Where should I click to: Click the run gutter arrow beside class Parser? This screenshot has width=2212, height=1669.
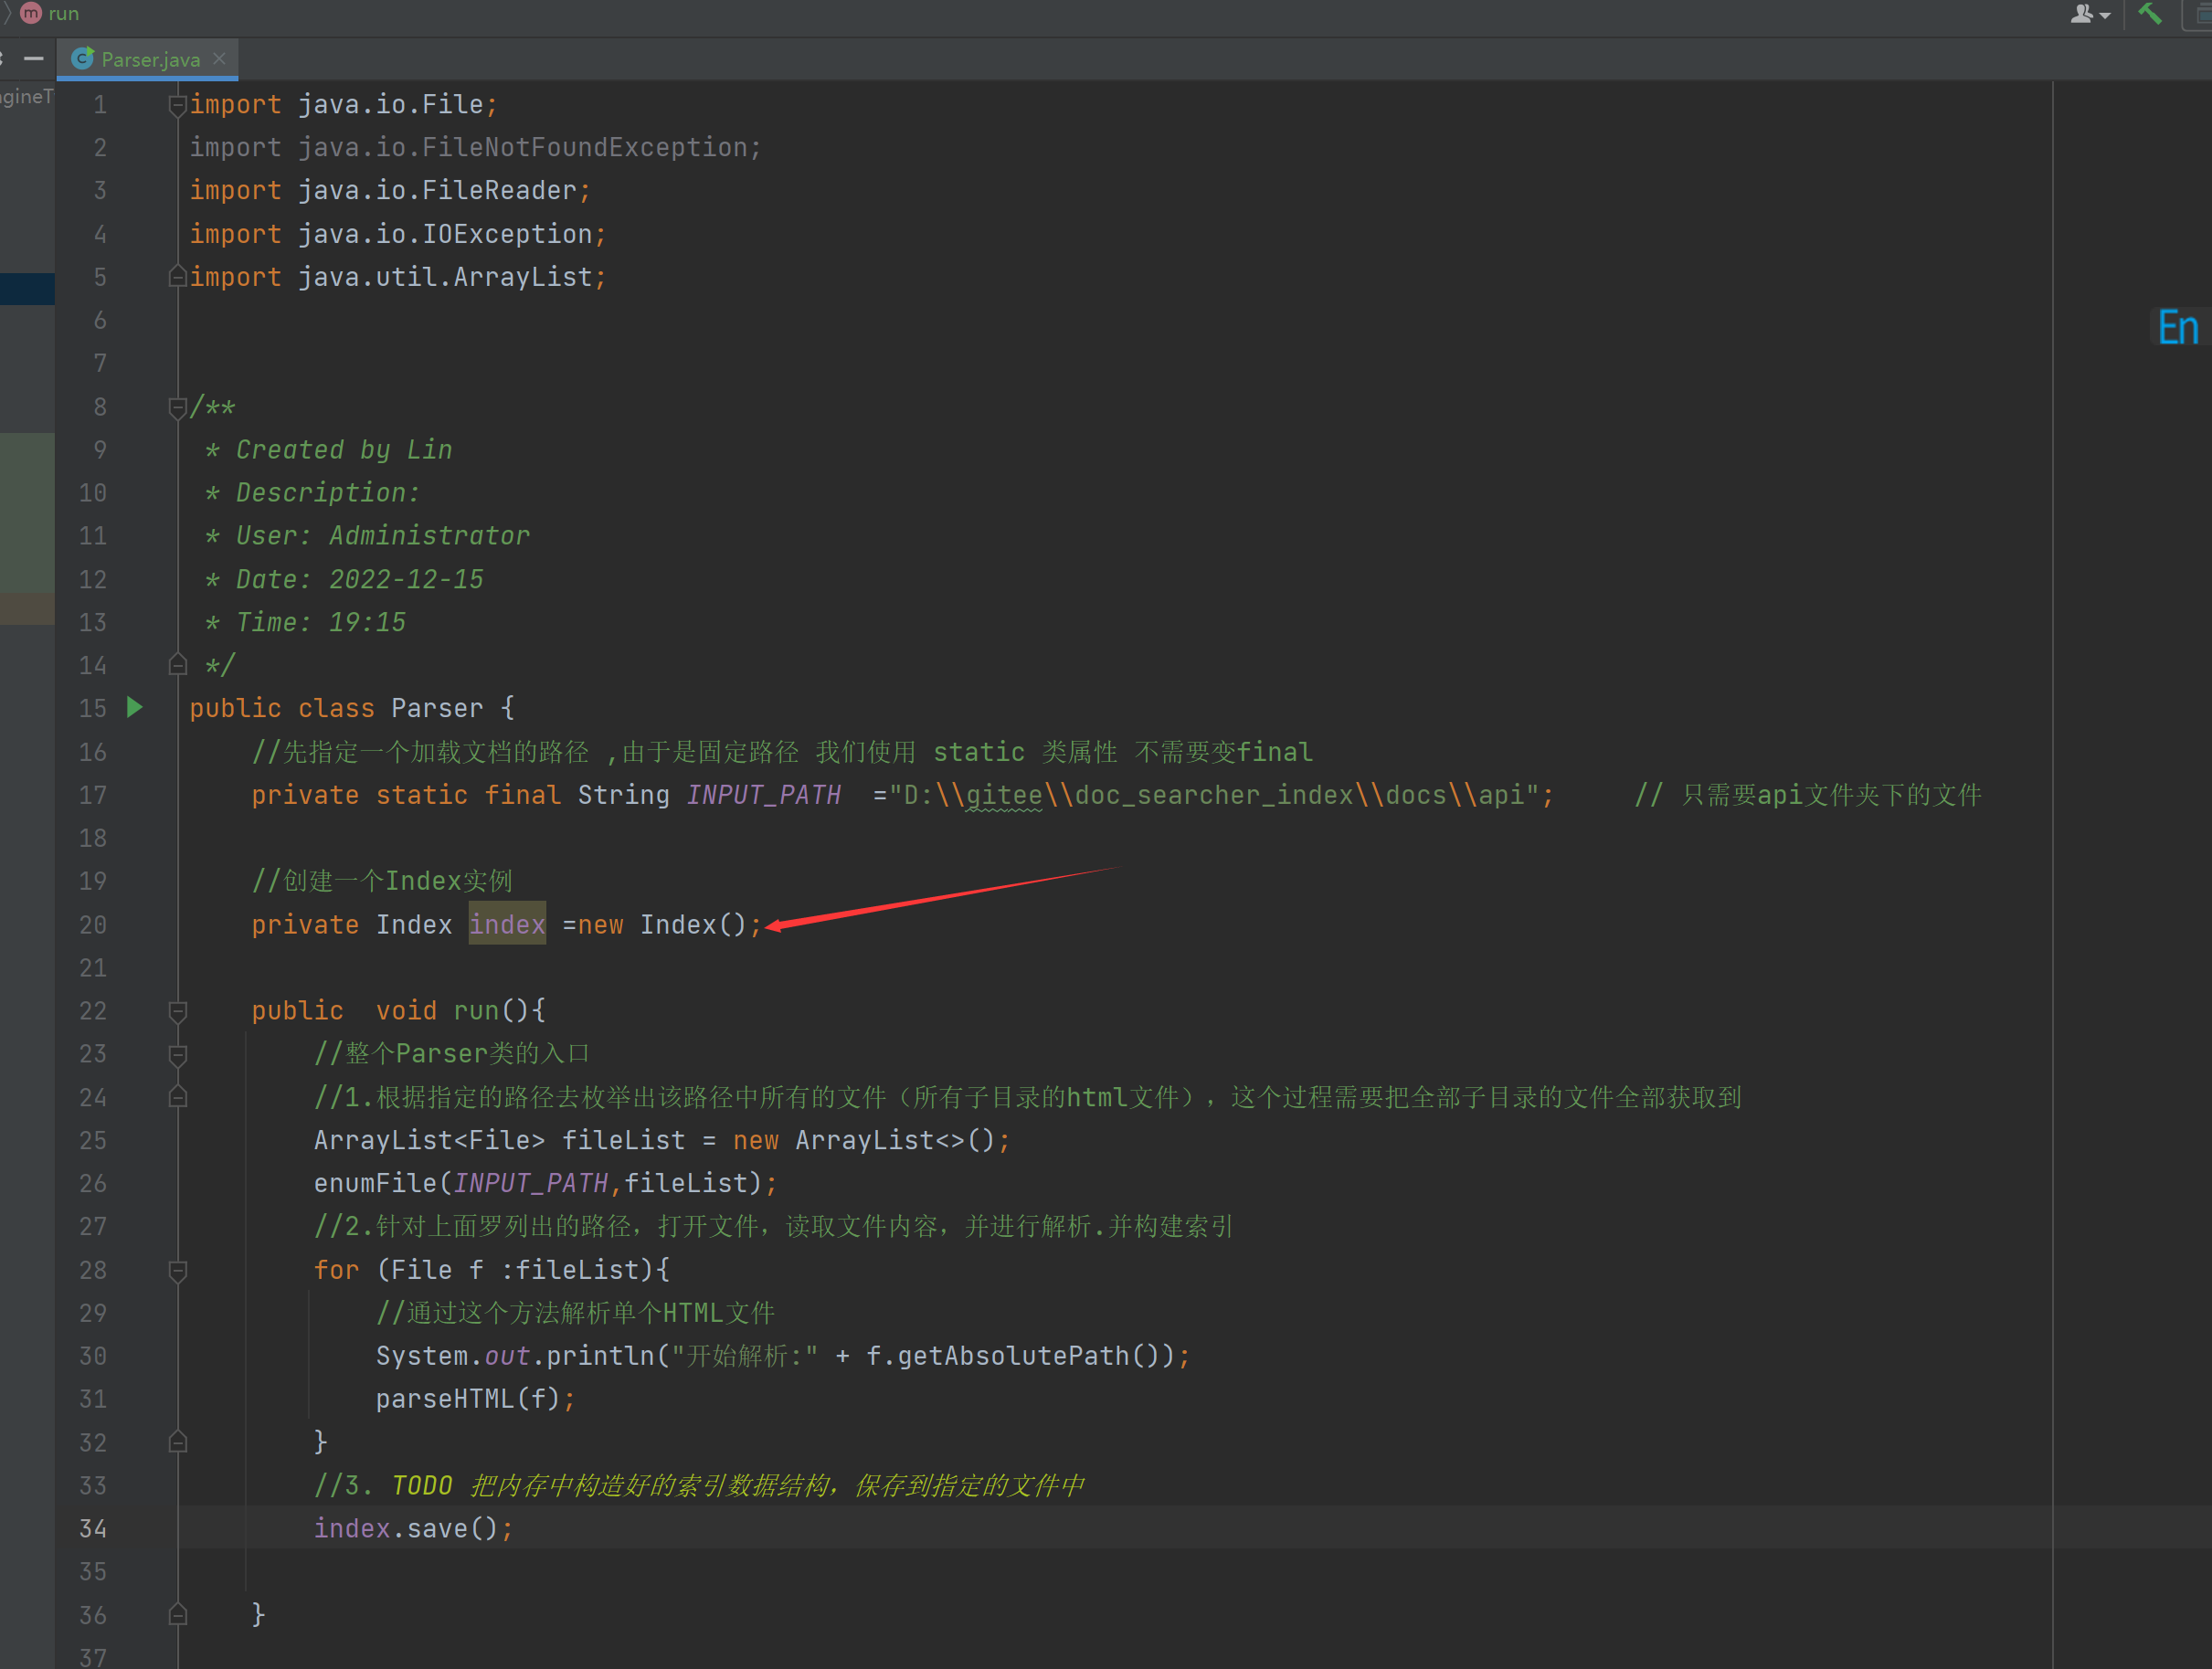[x=135, y=708]
